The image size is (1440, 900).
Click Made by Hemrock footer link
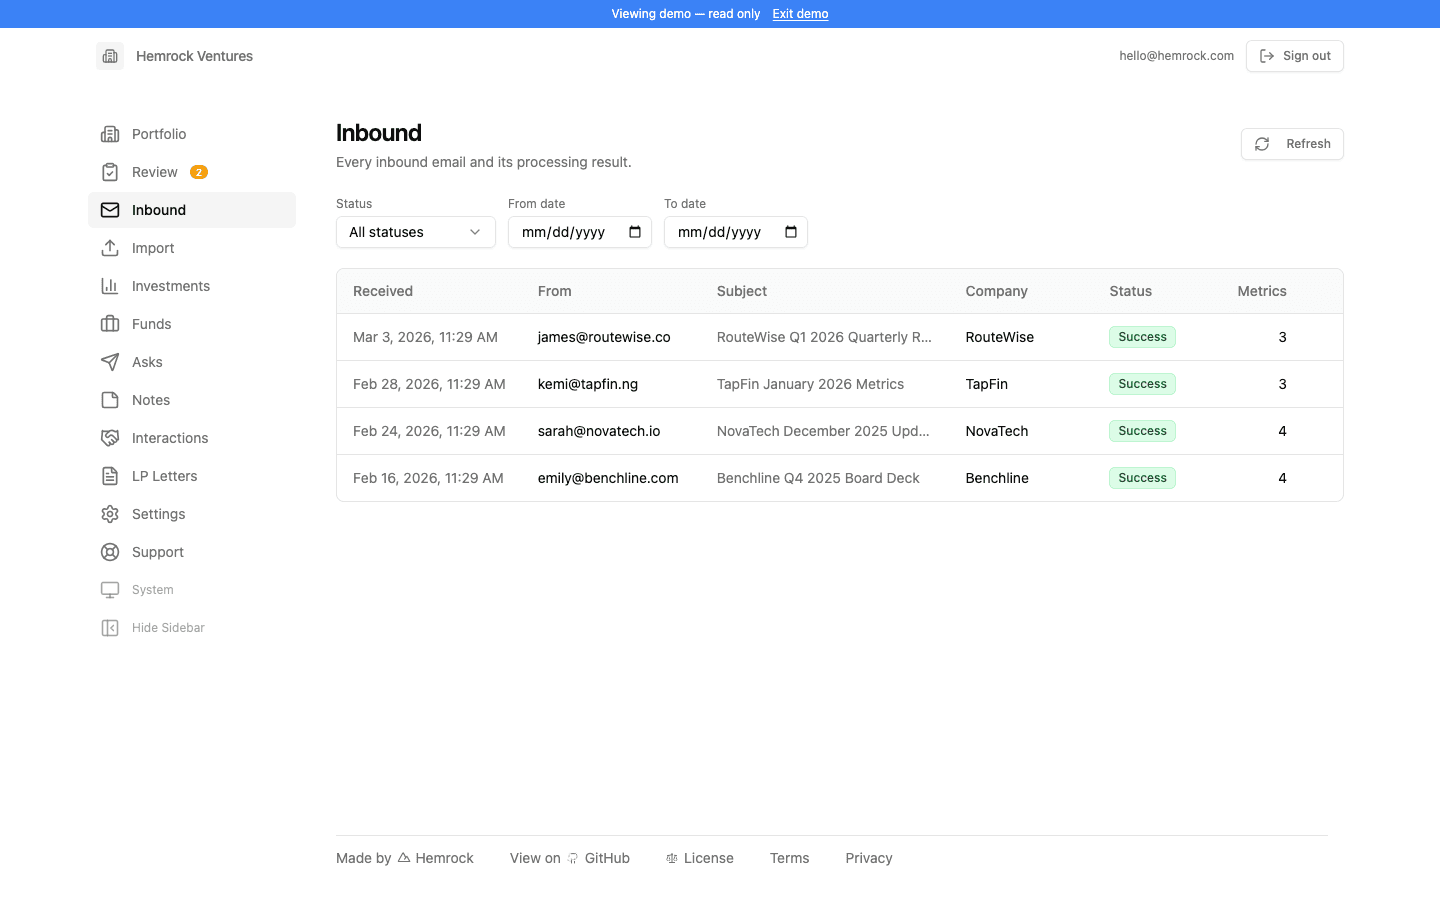(405, 858)
